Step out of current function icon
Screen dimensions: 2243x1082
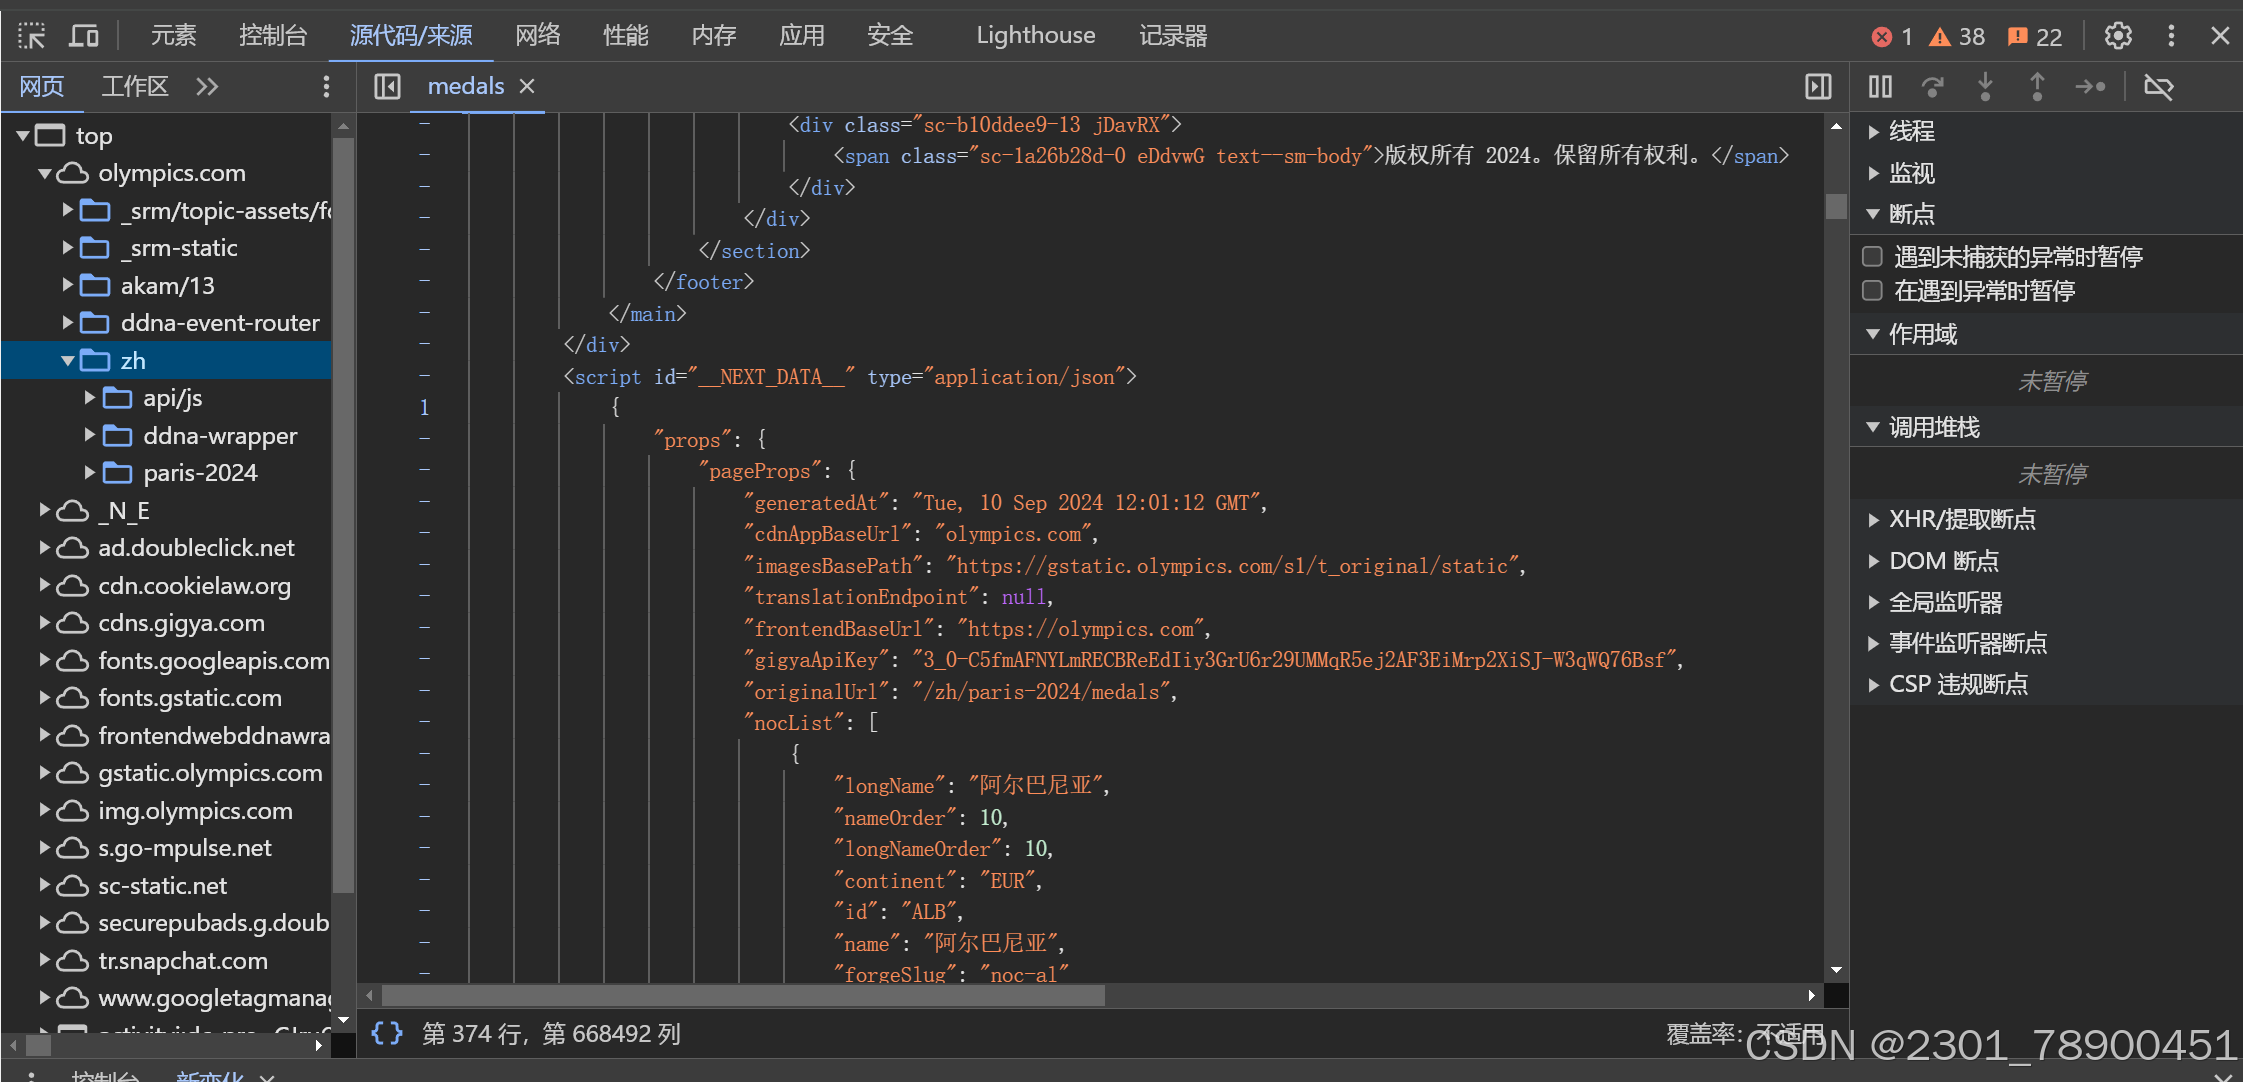click(2037, 87)
